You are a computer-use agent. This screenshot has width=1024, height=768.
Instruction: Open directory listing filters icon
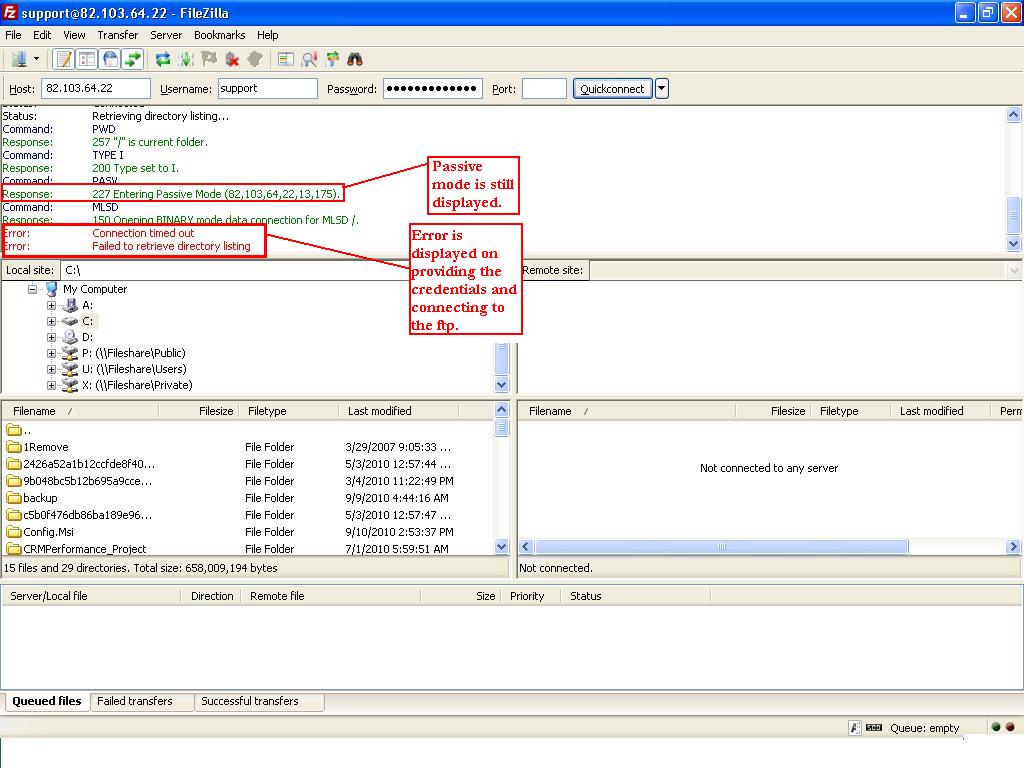(x=285, y=59)
